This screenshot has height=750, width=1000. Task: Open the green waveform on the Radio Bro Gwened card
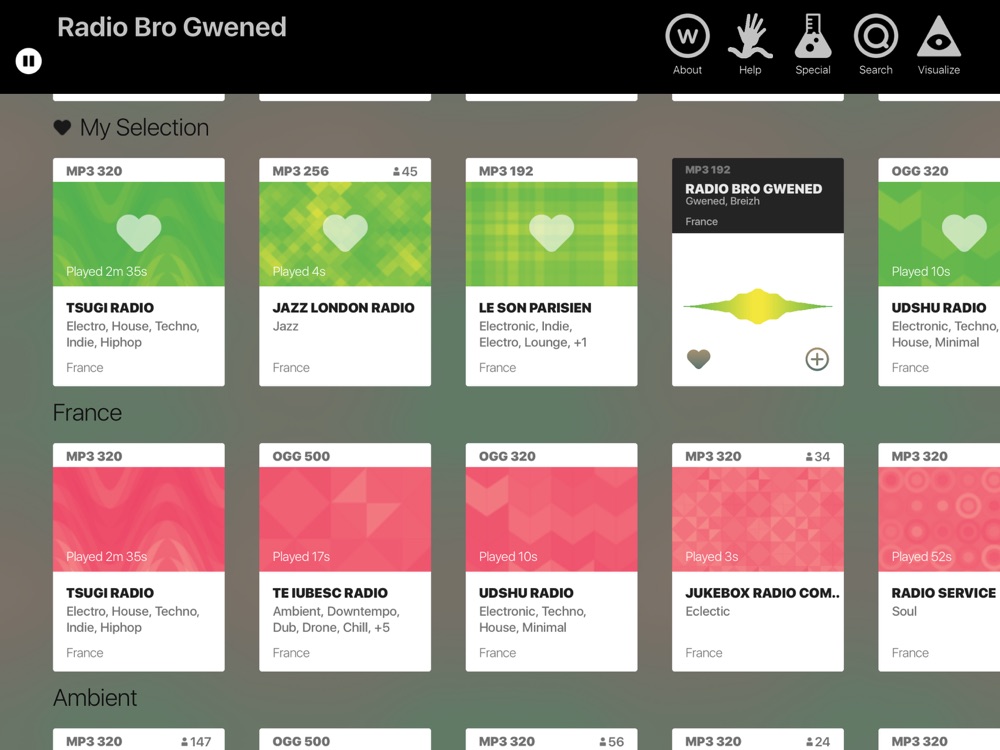pyautogui.click(x=758, y=306)
